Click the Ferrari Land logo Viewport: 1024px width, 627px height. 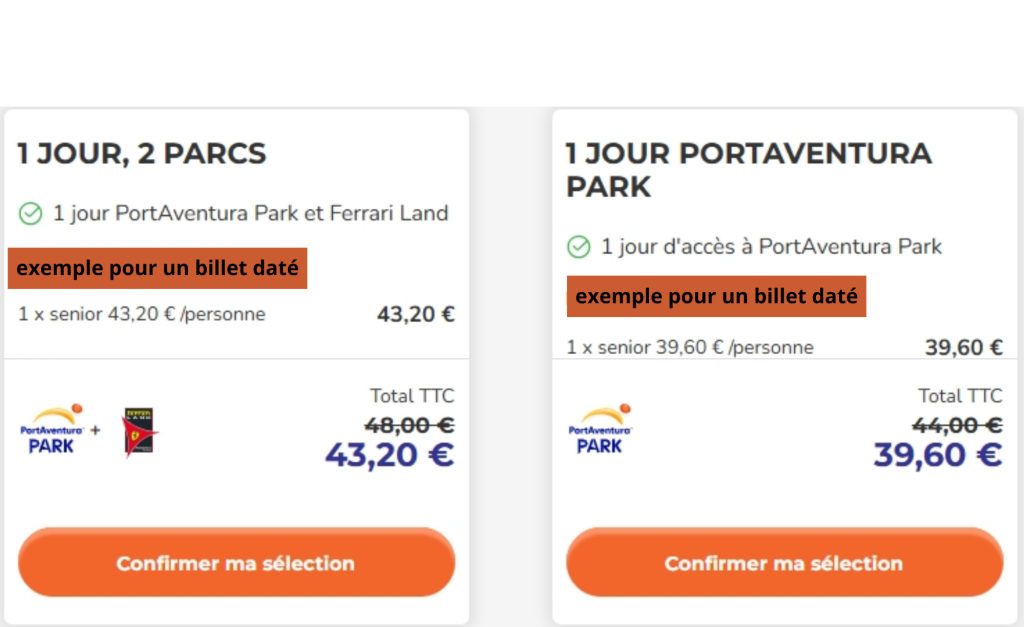pos(140,432)
